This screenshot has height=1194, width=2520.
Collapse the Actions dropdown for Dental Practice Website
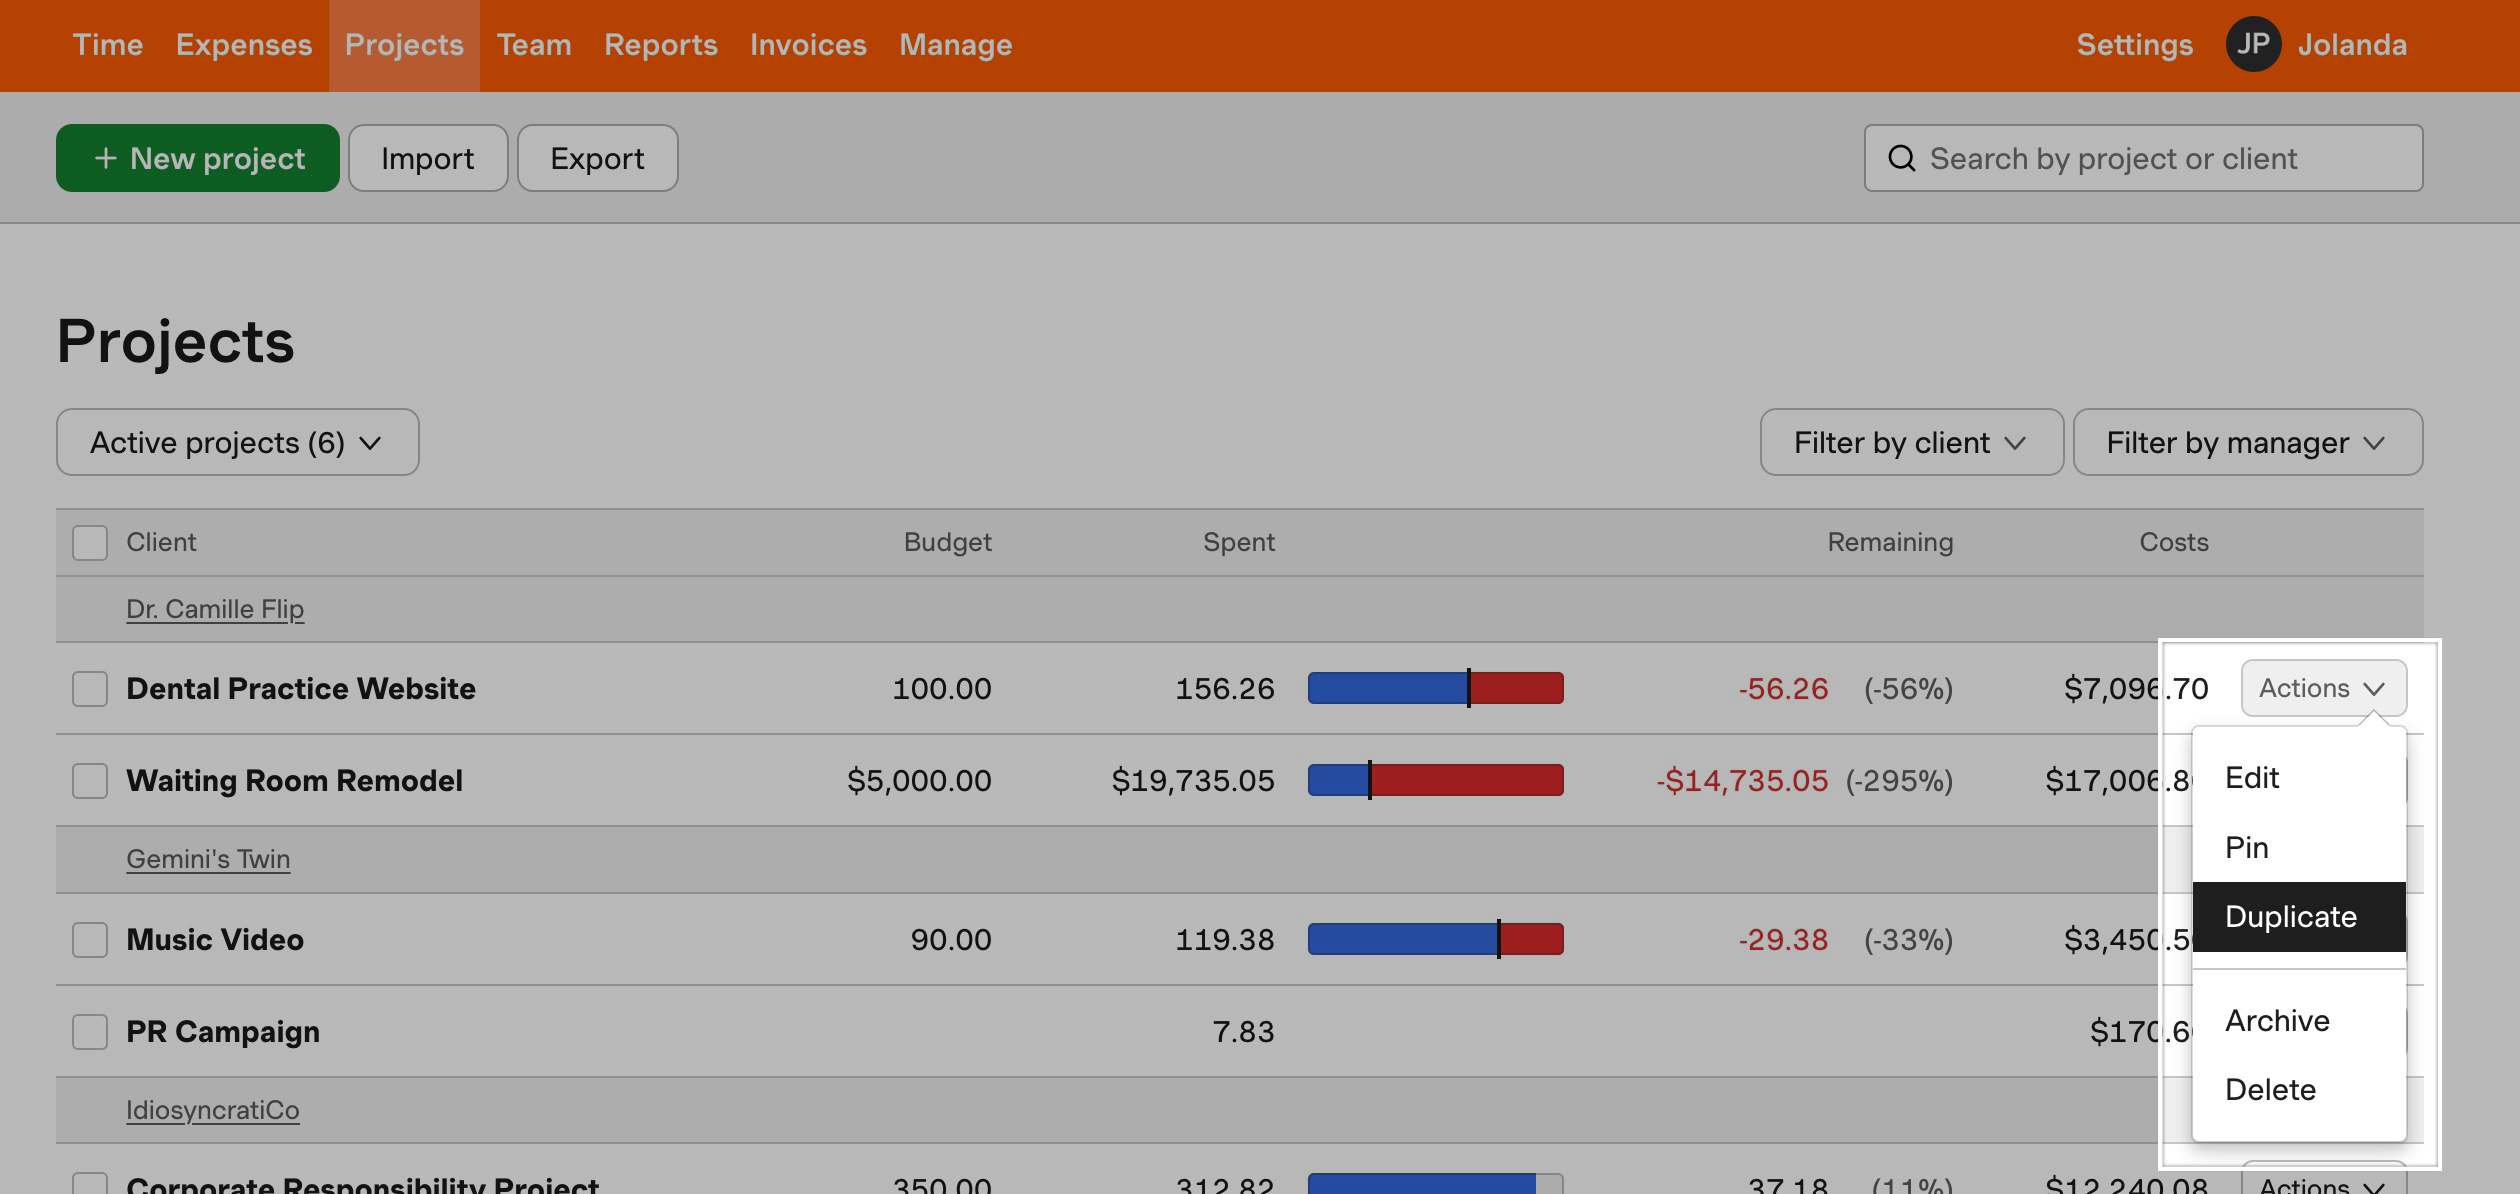point(2322,689)
